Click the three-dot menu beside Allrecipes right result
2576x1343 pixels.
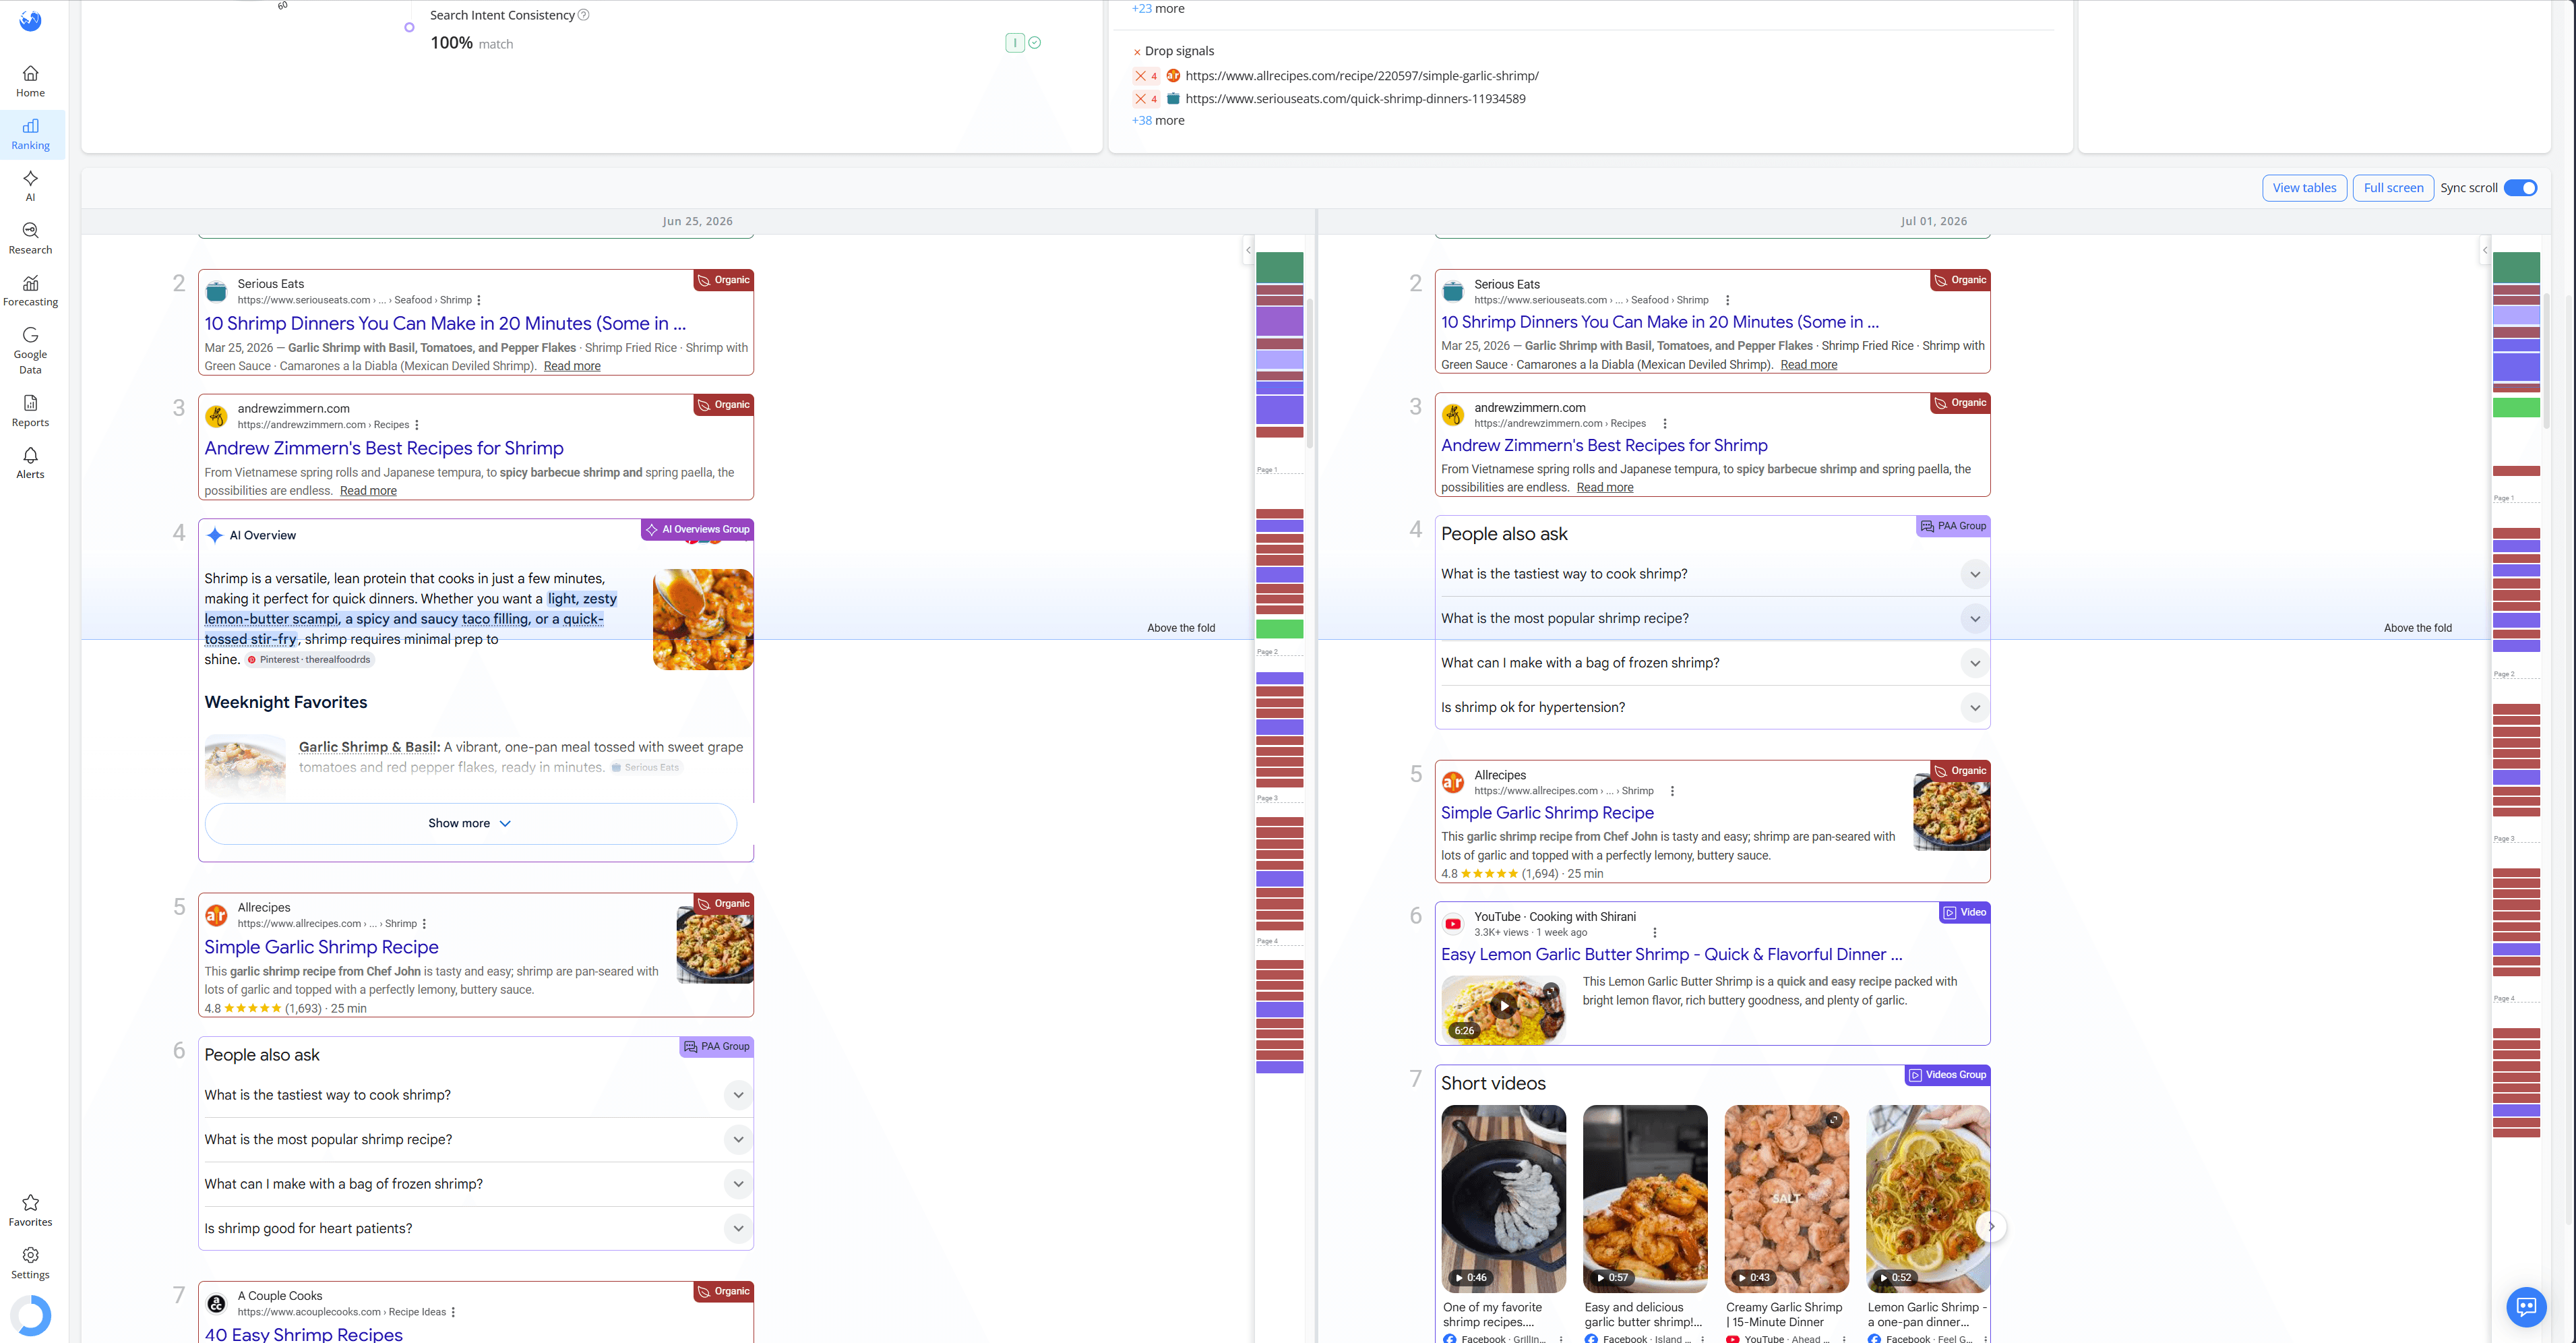(1672, 791)
